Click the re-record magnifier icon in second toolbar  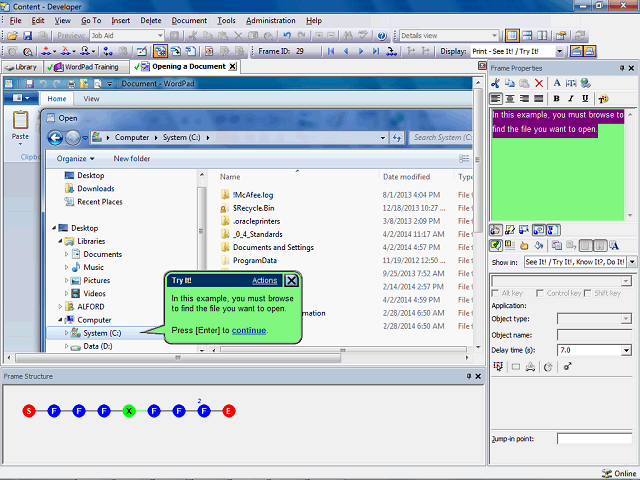point(27,51)
